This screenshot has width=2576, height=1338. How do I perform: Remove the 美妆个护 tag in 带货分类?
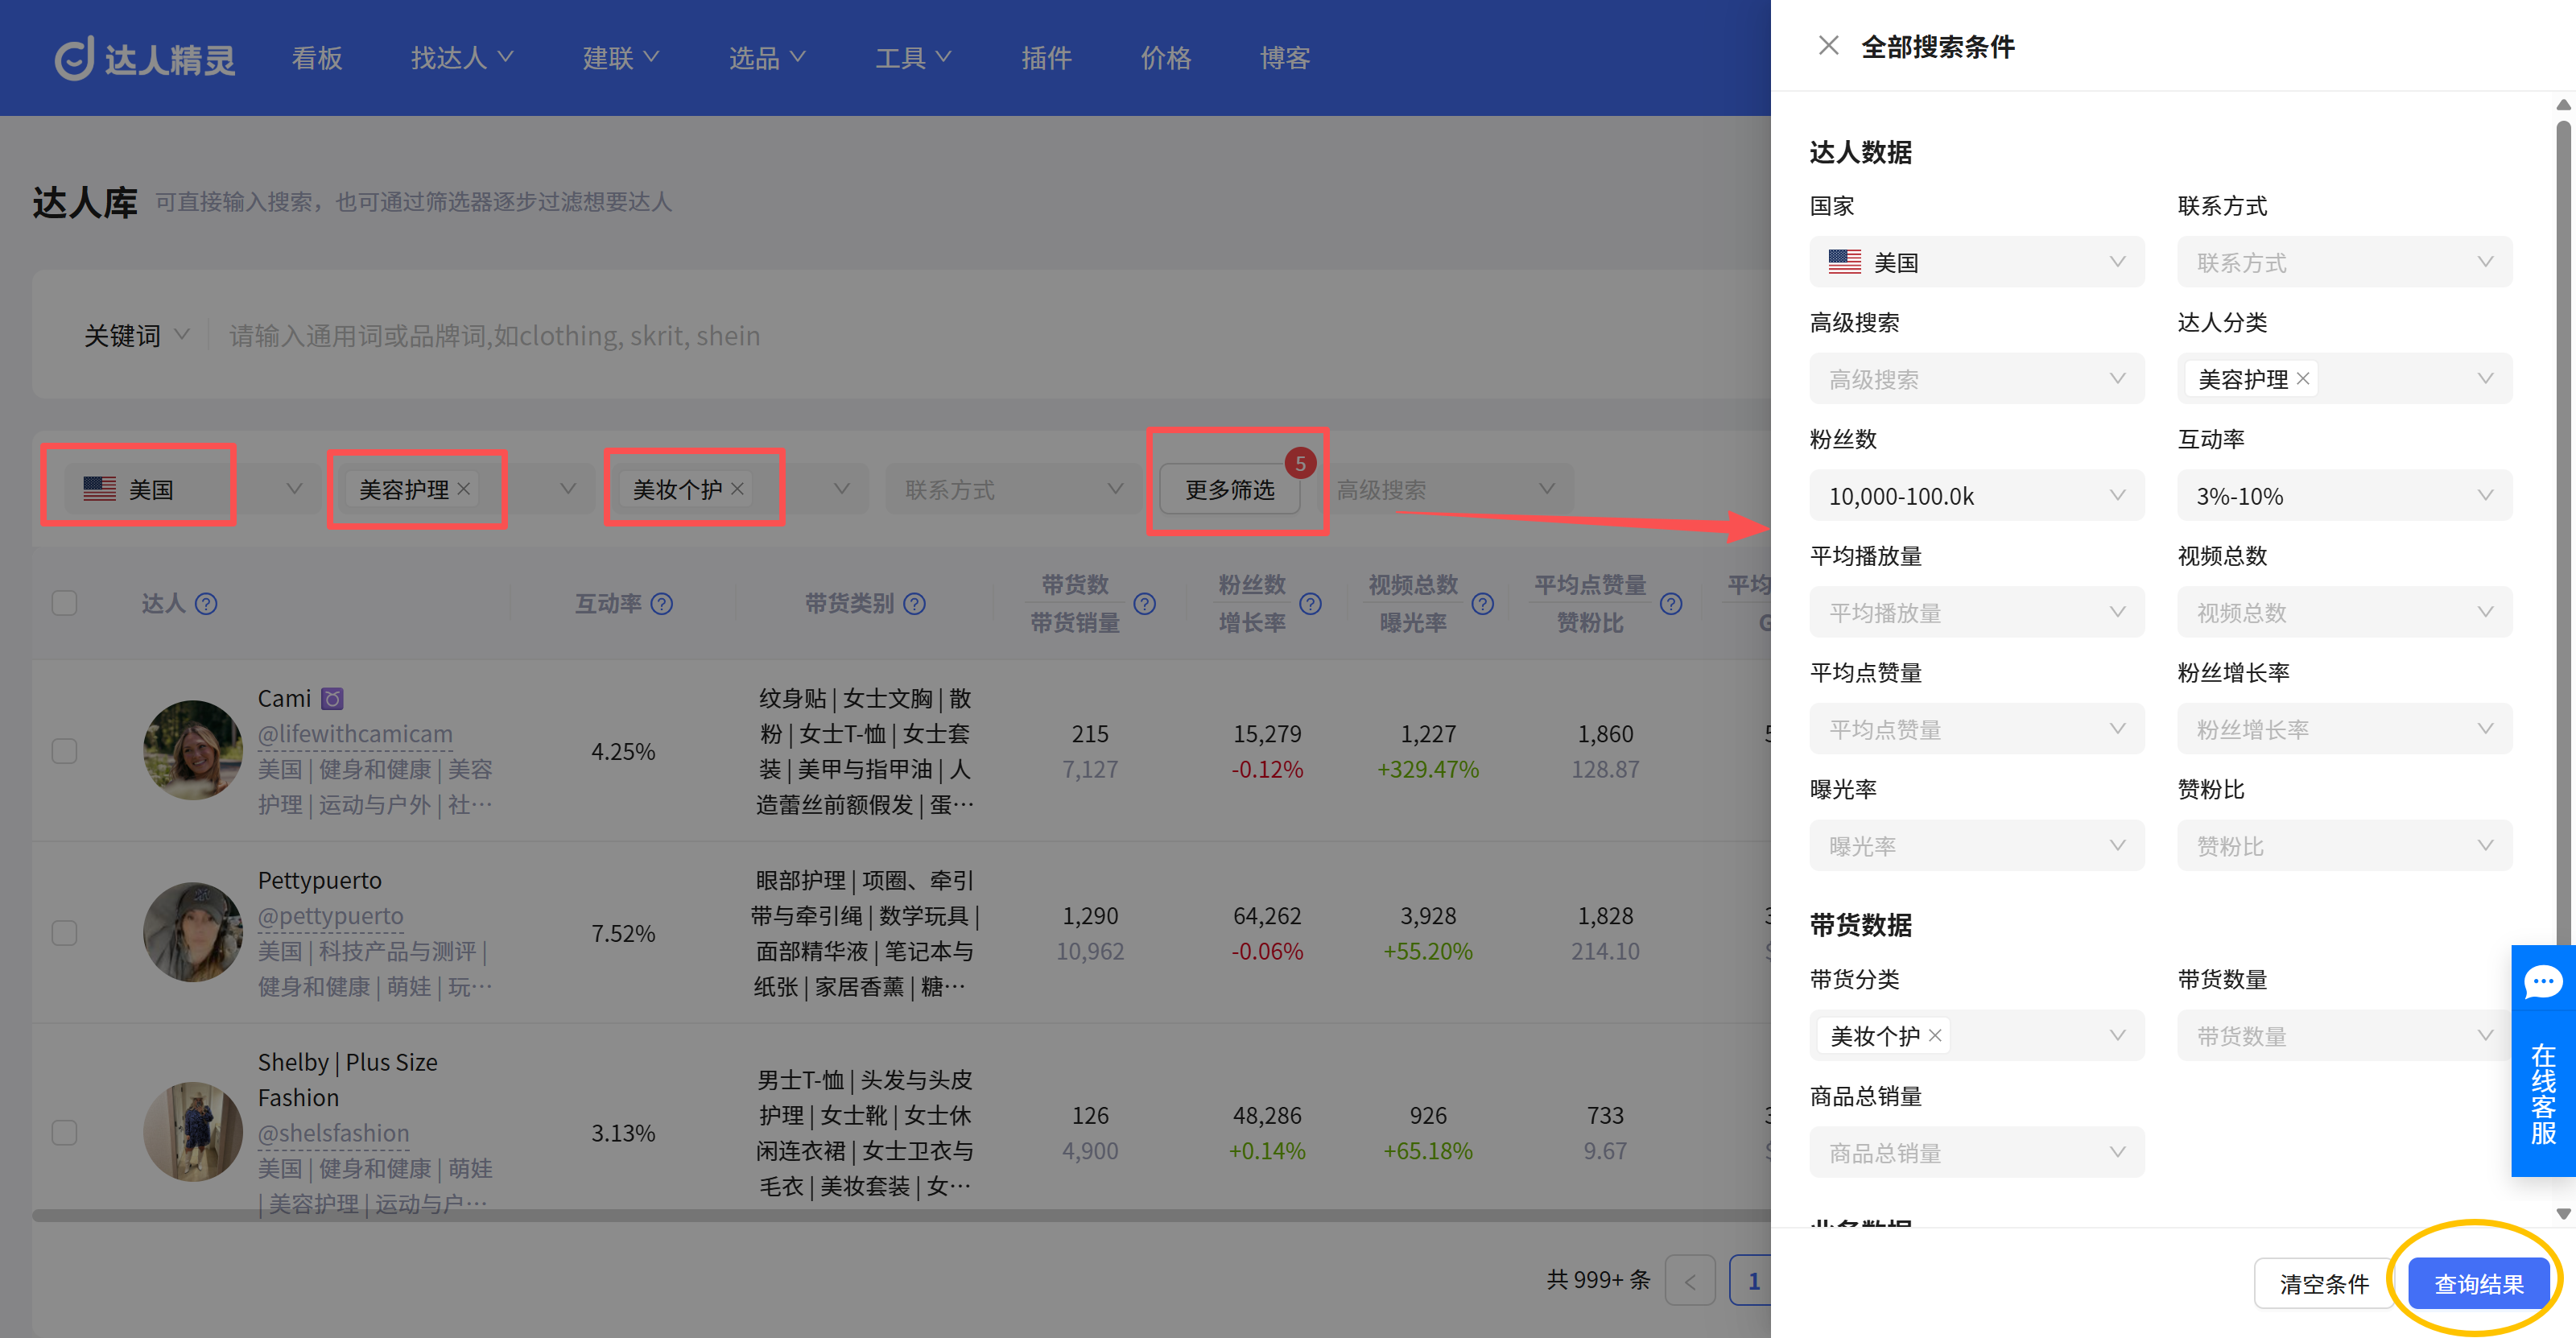[x=1935, y=1035]
